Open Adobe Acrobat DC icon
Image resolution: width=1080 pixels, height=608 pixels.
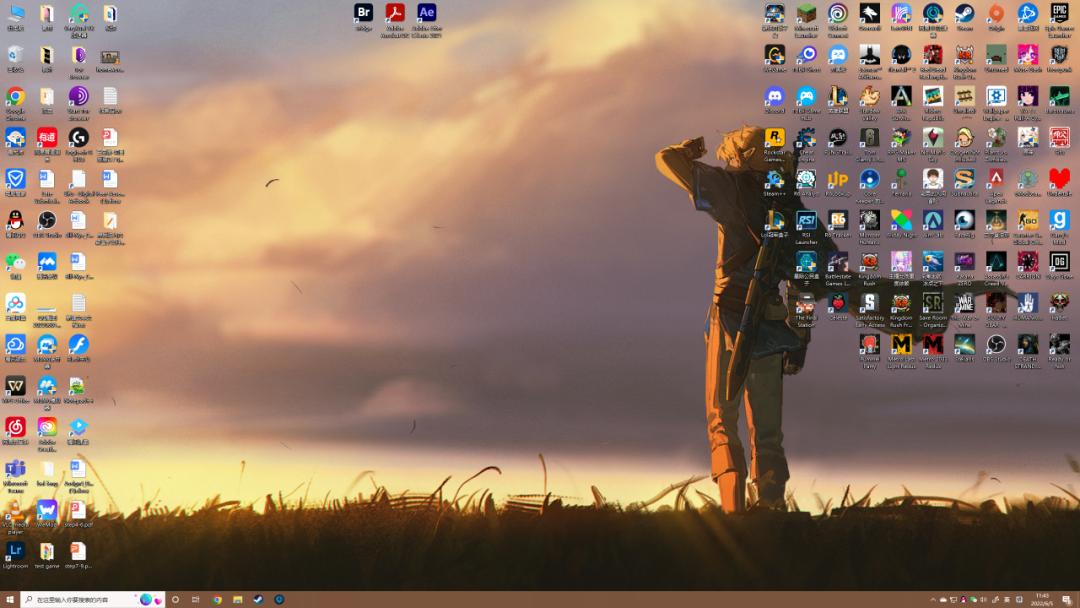point(395,14)
